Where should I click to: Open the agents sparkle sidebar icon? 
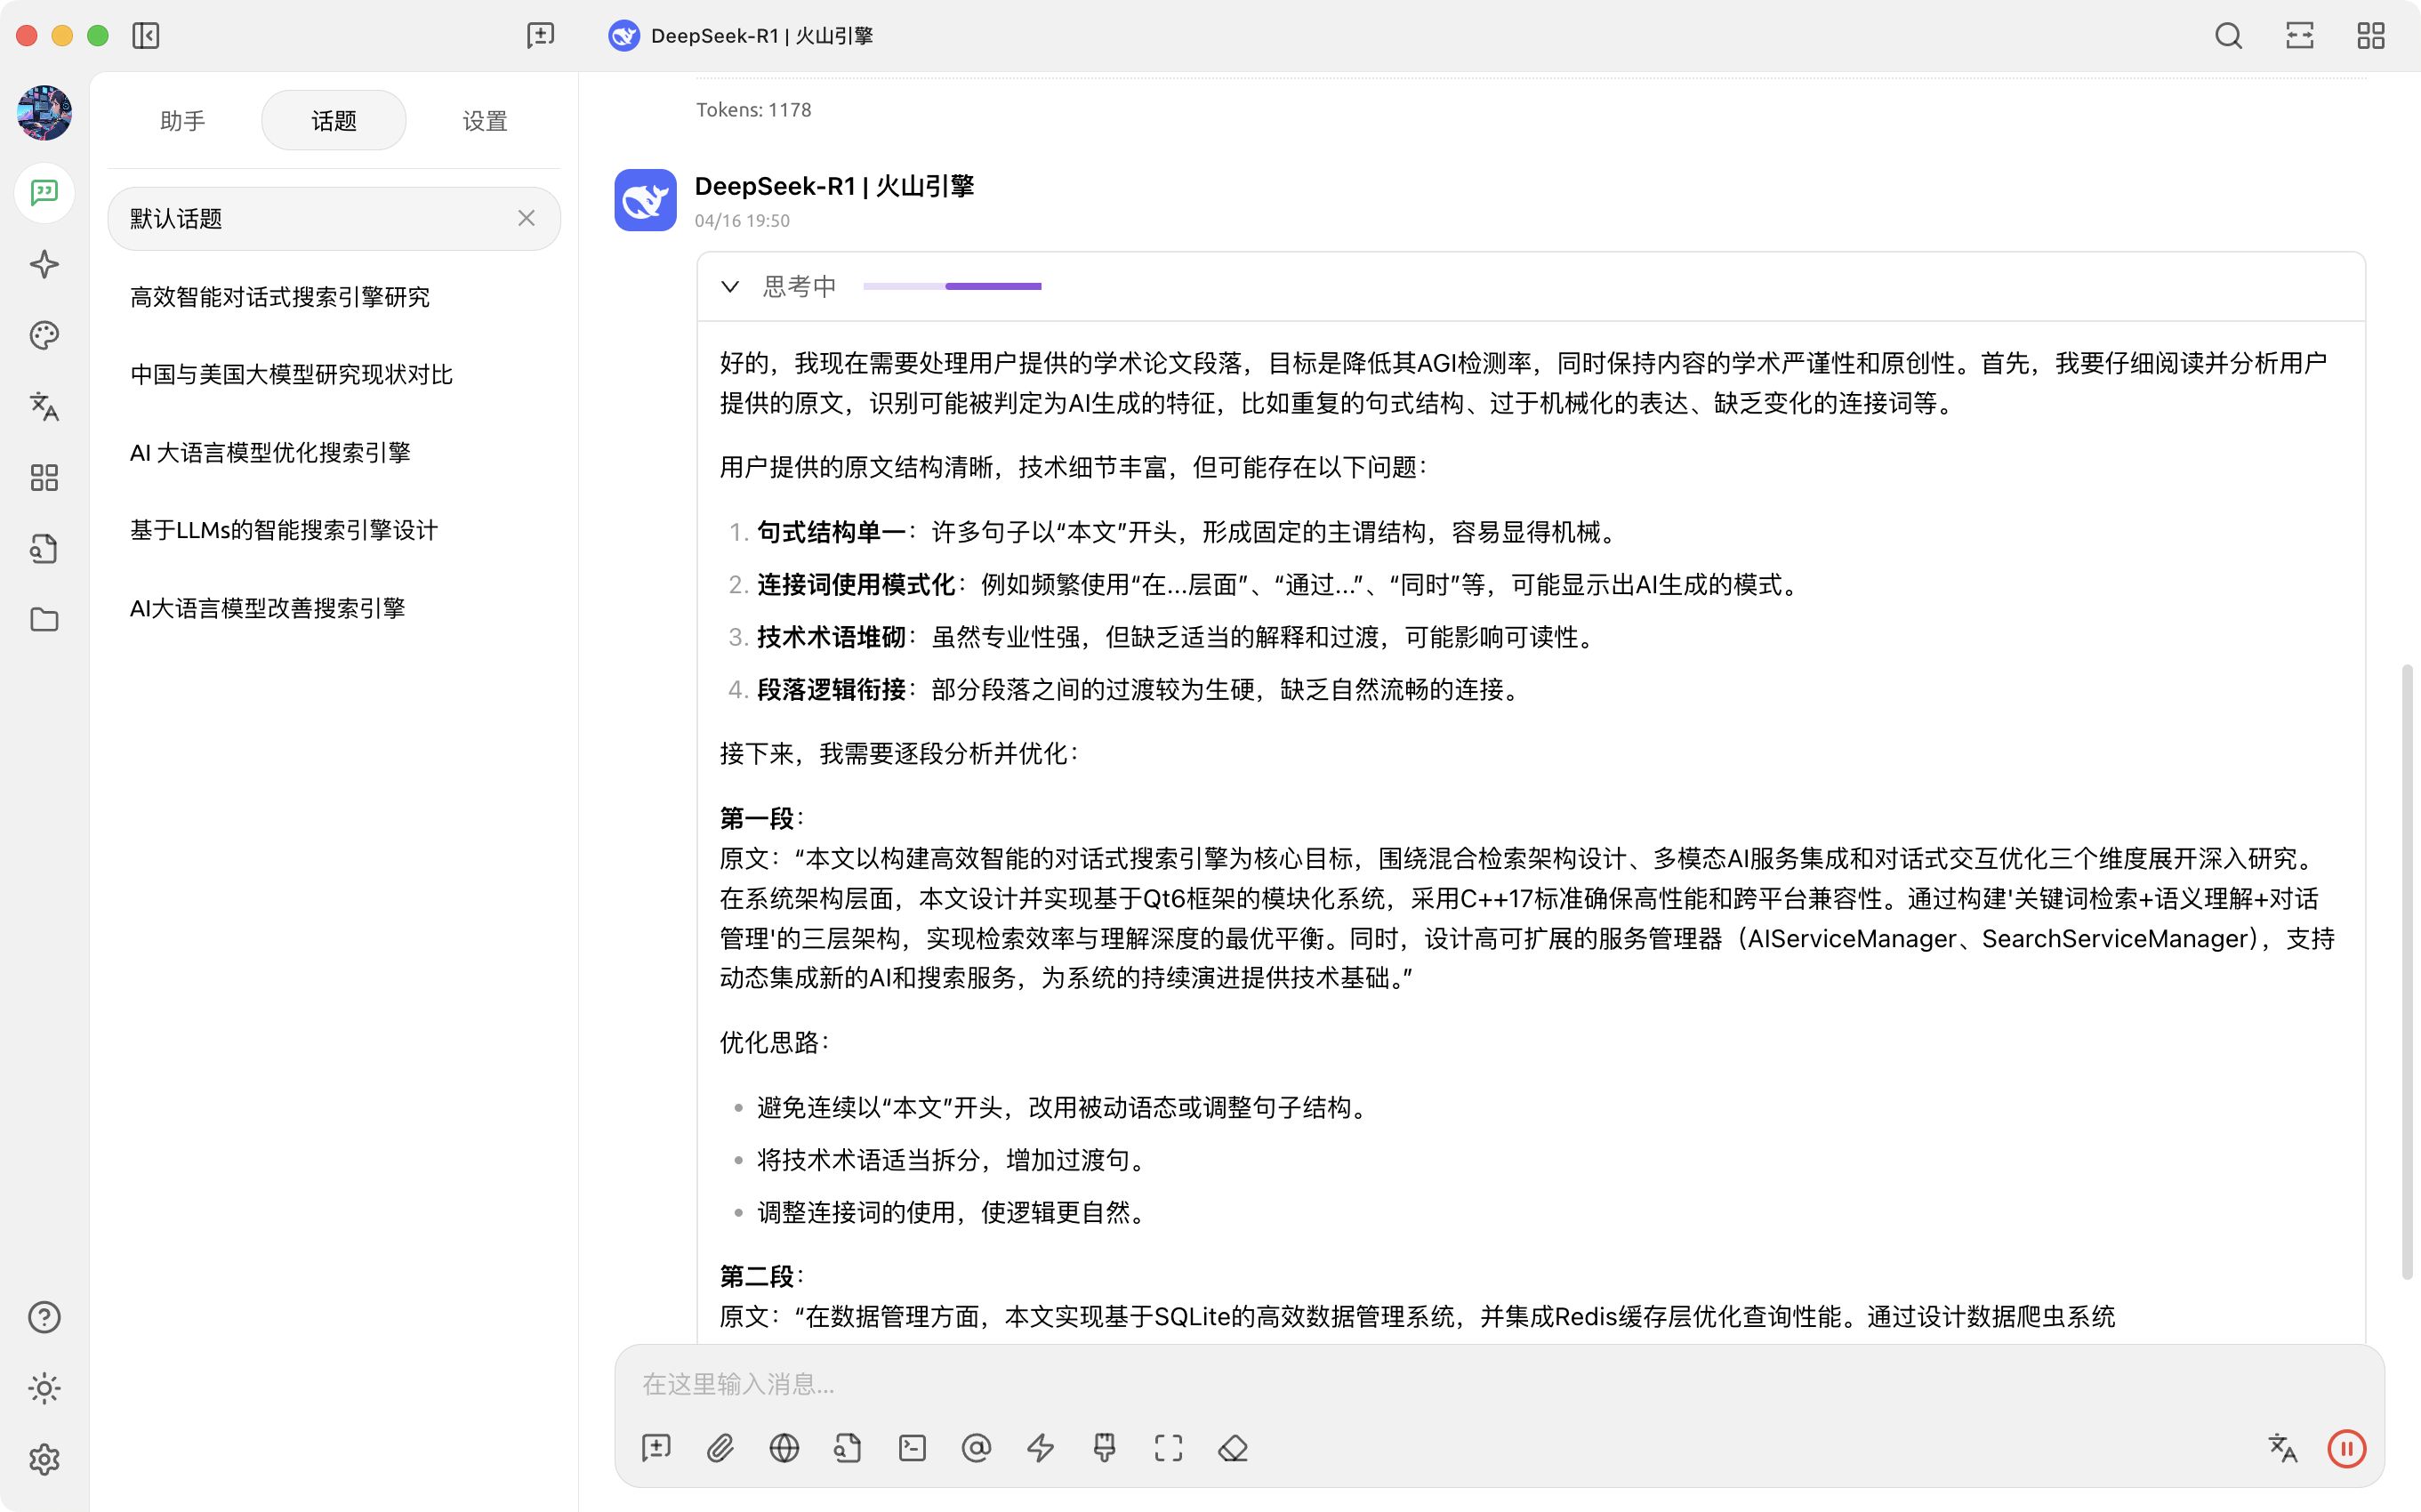point(44,264)
